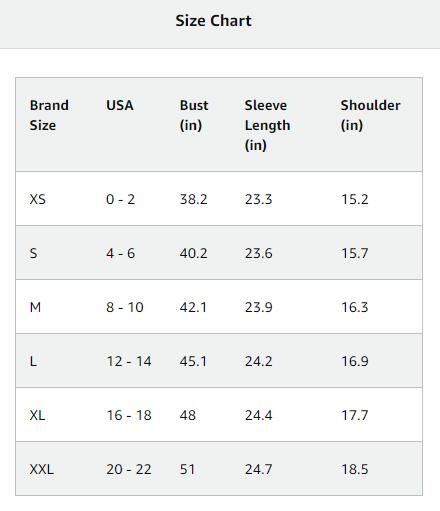Click the 17.7 shoulder measurement

click(x=355, y=415)
